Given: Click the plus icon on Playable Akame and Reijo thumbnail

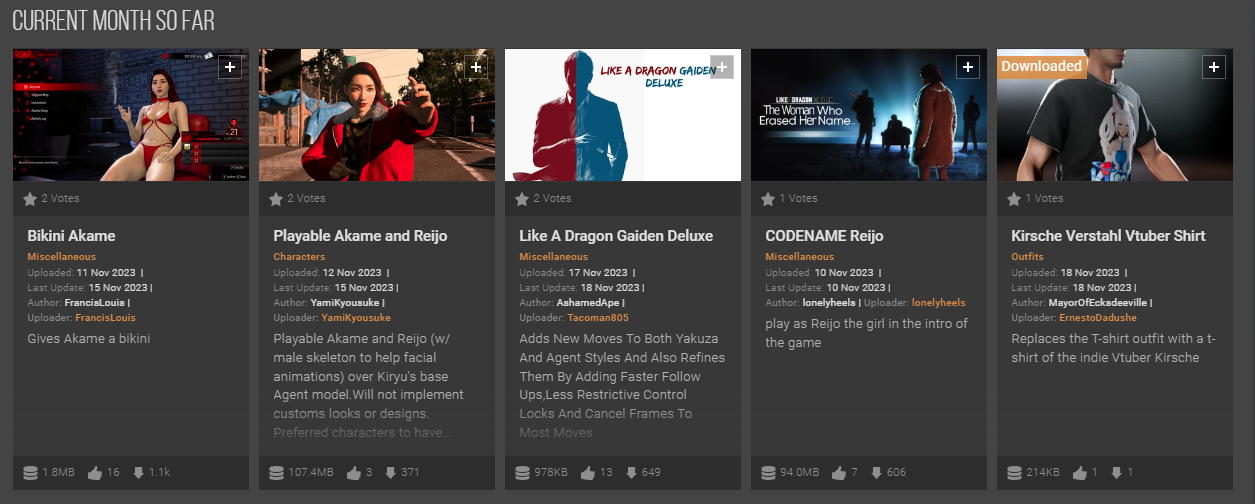Looking at the screenshot, I should click(x=476, y=67).
